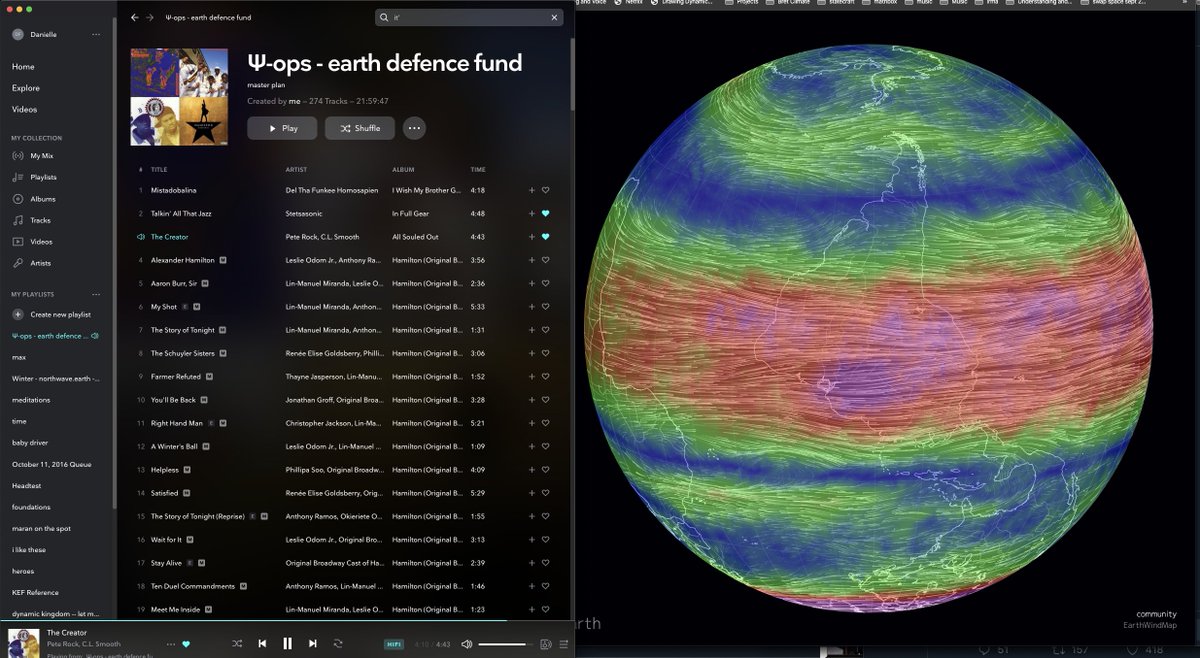
Task: Open the player bar track ellipsis menu
Action: 171,644
